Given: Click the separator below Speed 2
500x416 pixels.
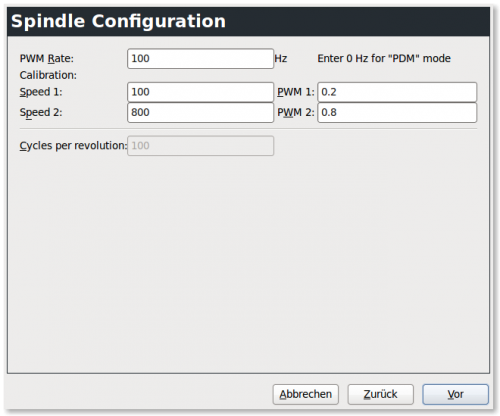Looking at the screenshot, I should [248, 129].
